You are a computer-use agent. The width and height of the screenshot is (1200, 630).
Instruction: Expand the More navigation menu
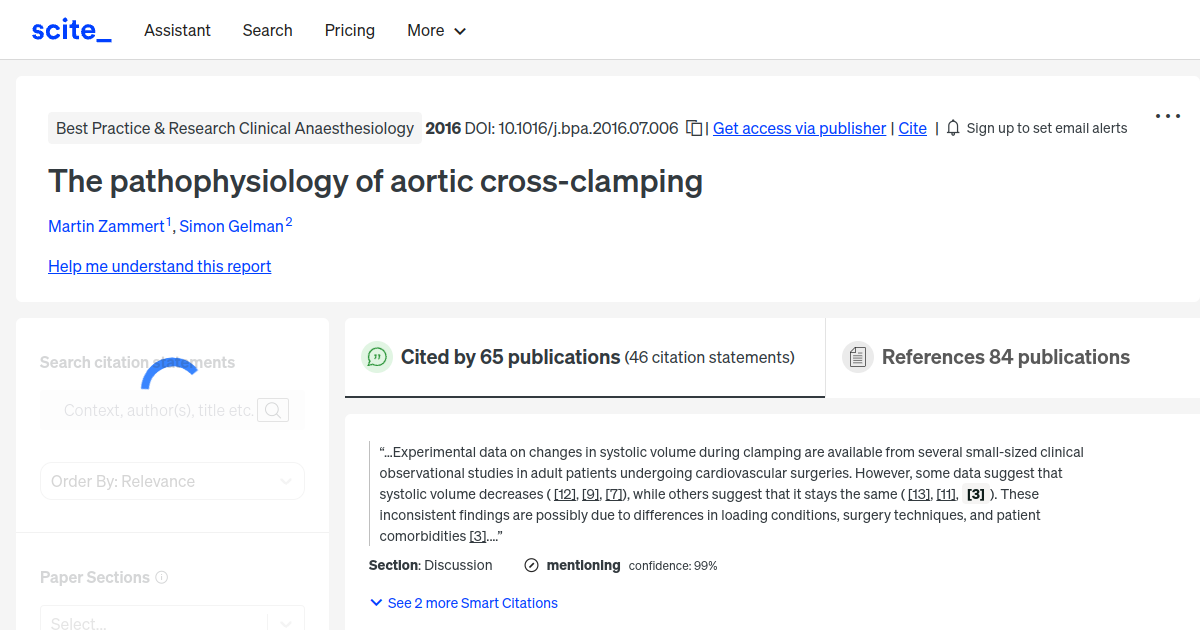click(436, 30)
